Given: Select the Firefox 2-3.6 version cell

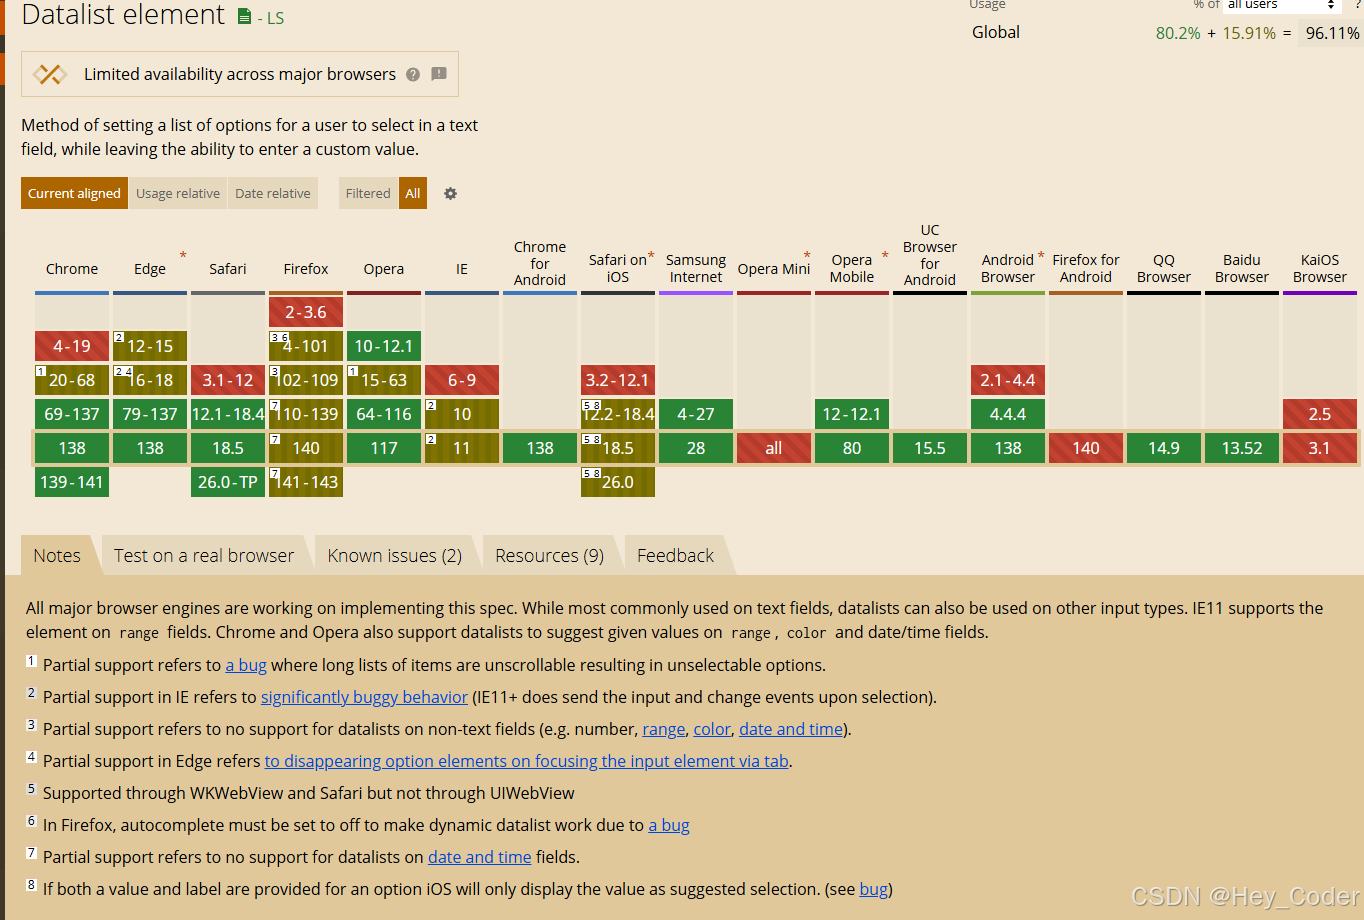Looking at the screenshot, I should [x=306, y=312].
